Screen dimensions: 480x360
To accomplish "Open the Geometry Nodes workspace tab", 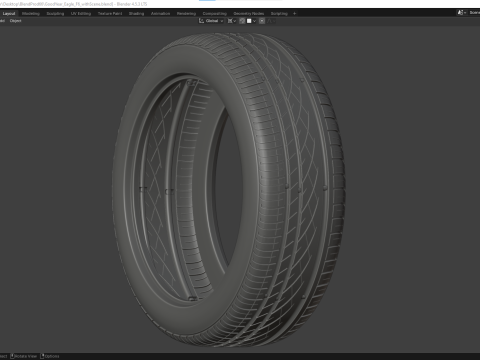I will pyautogui.click(x=249, y=14).
